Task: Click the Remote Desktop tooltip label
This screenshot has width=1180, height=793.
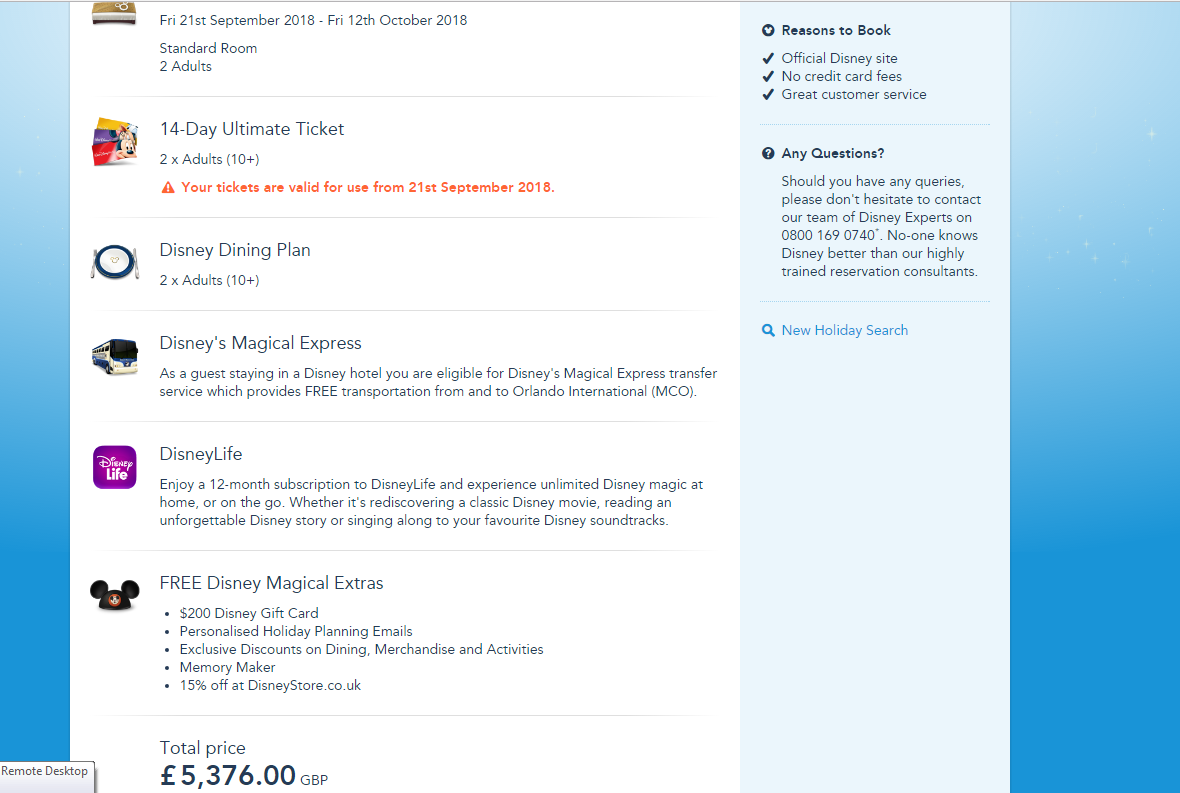Action: pyautogui.click(x=44, y=771)
